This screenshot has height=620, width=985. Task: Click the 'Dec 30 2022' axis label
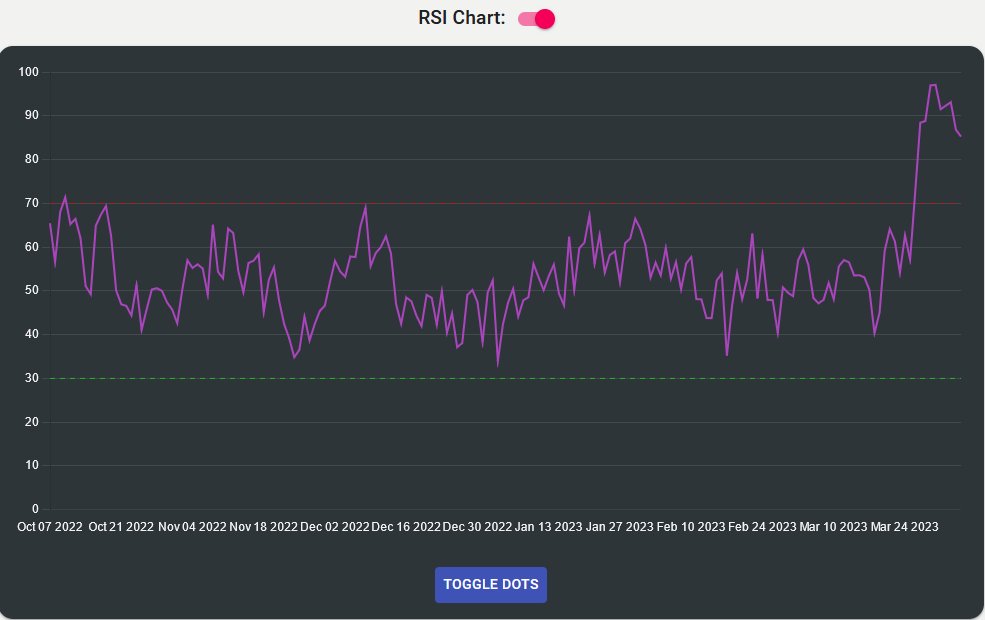click(477, 527)
